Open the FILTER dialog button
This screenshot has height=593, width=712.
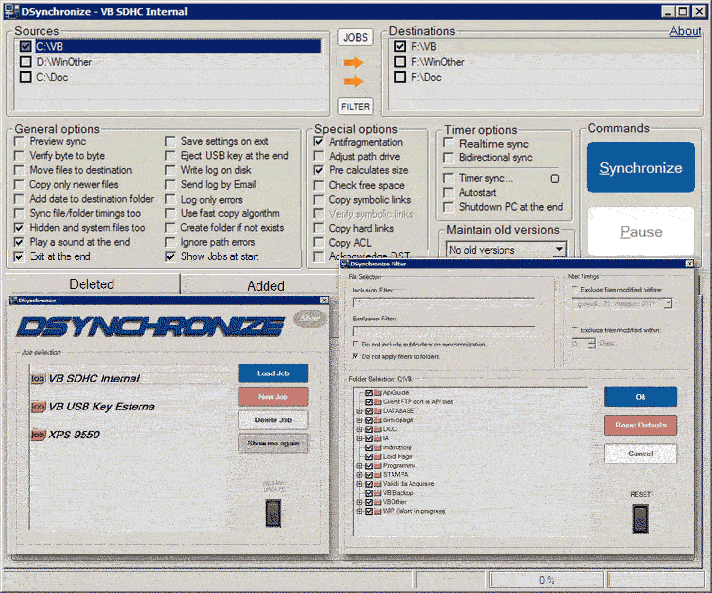tap(355, 106)
